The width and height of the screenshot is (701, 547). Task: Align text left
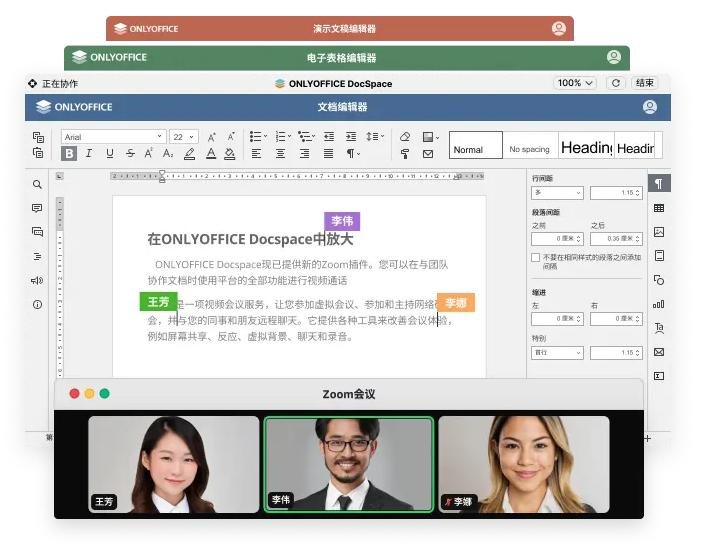pos(257,154)
